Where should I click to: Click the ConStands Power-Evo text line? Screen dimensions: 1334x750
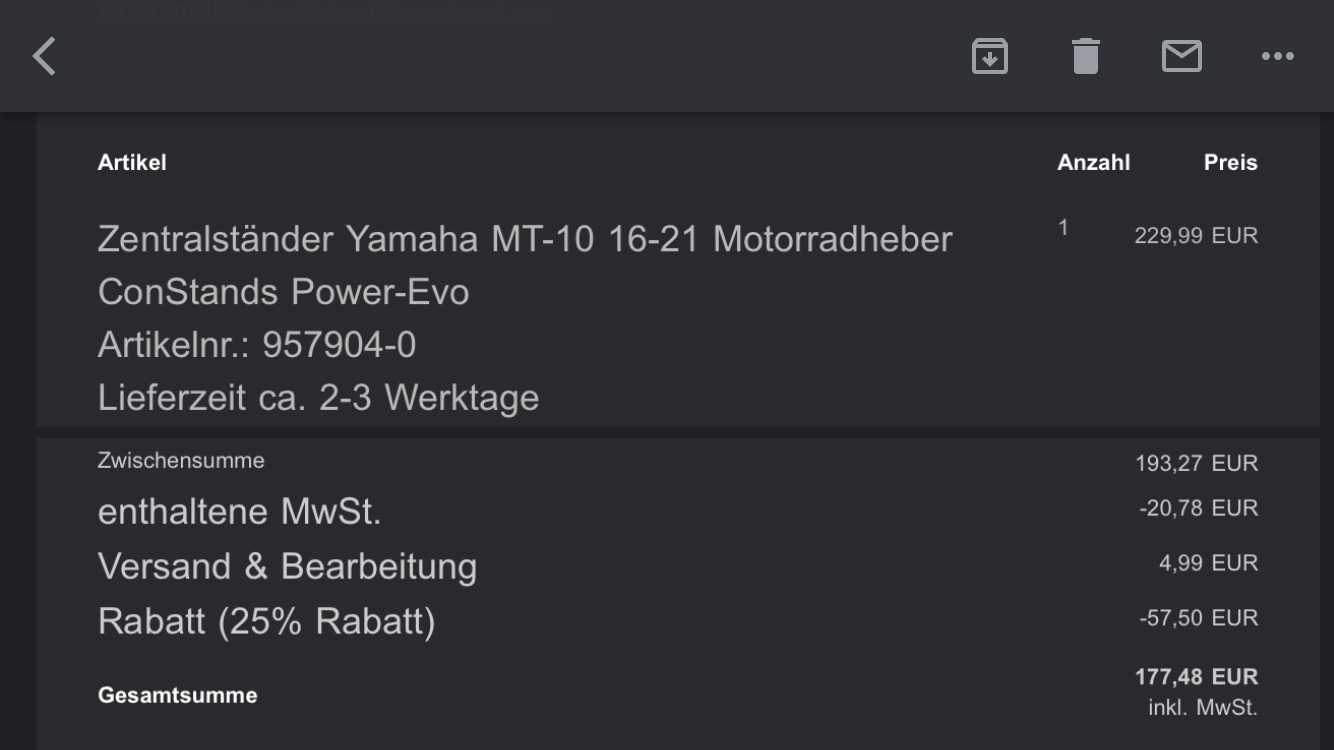[283, 292]
